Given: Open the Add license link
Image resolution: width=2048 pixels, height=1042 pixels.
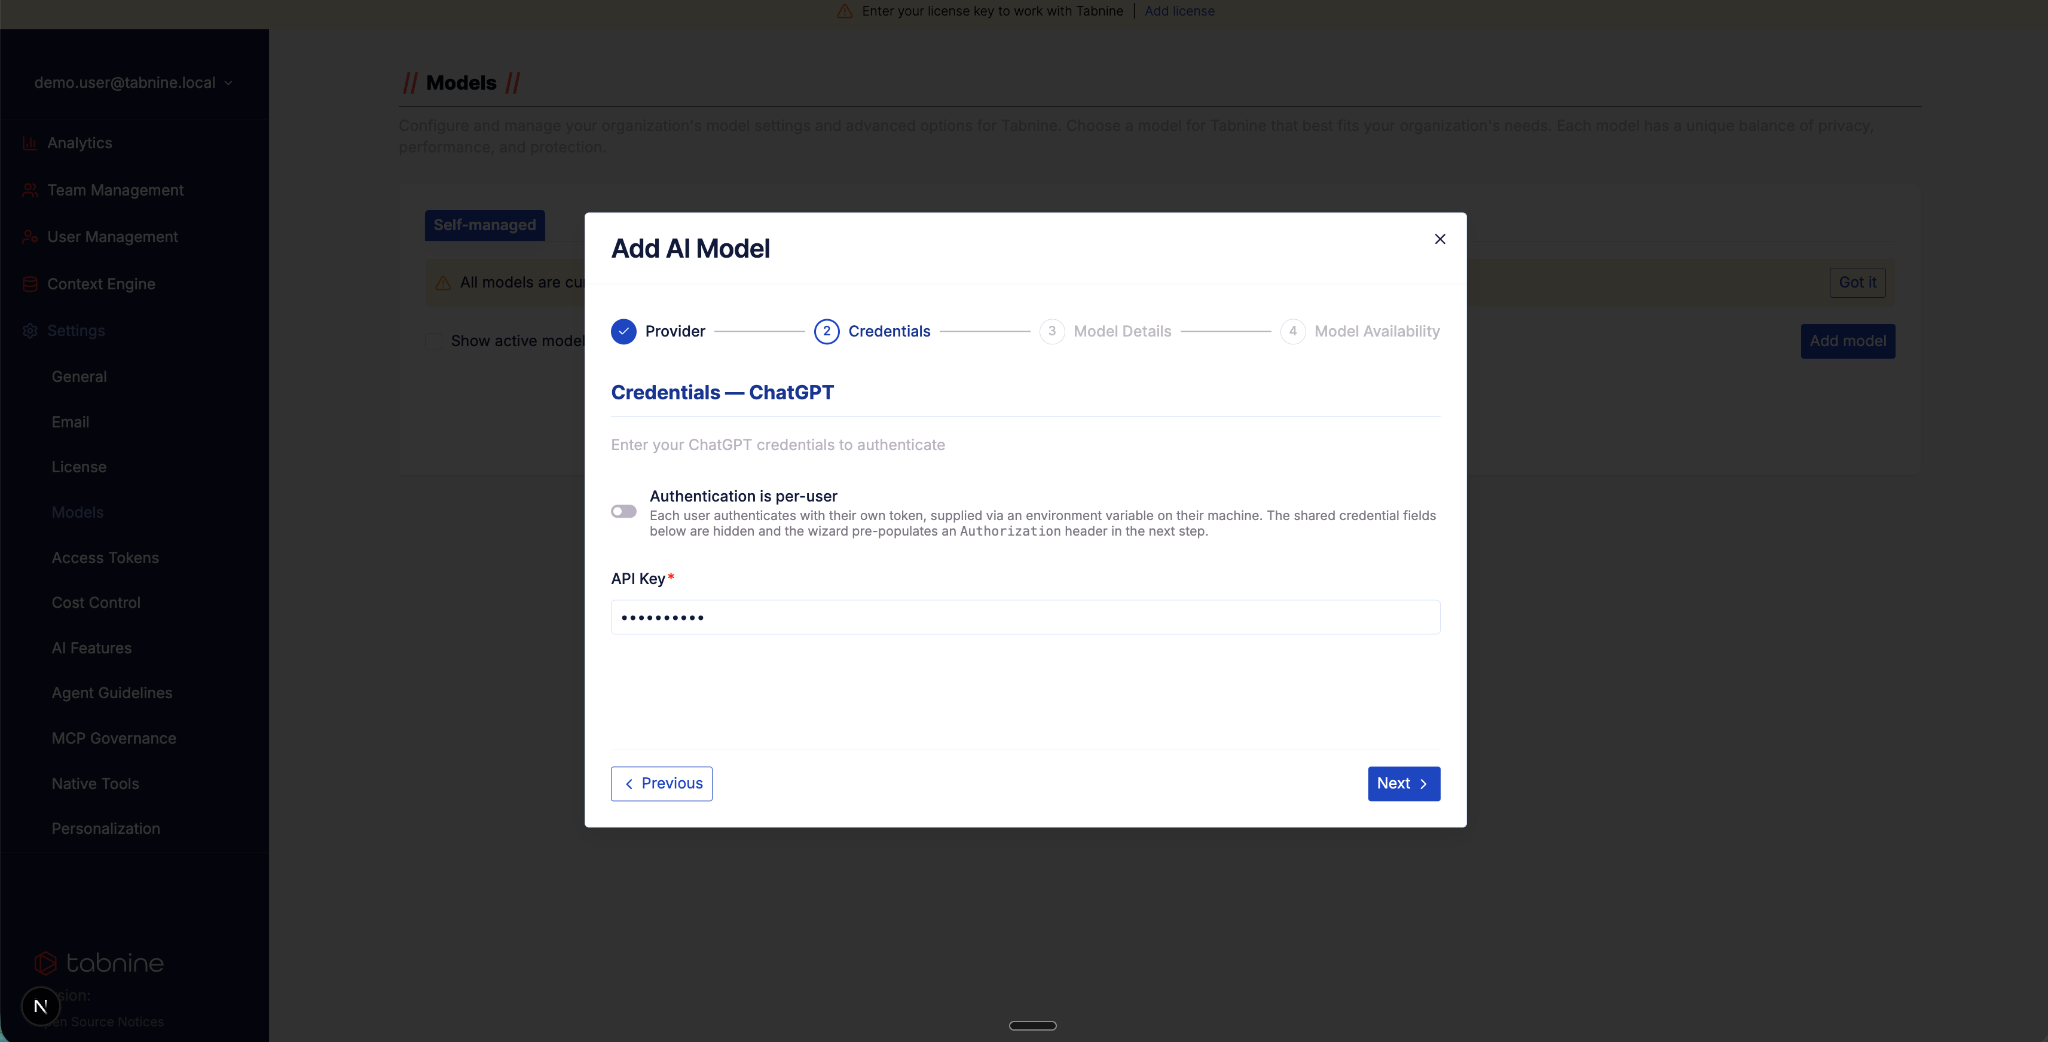Looking at the screenshot, I should pos(1179,11).
